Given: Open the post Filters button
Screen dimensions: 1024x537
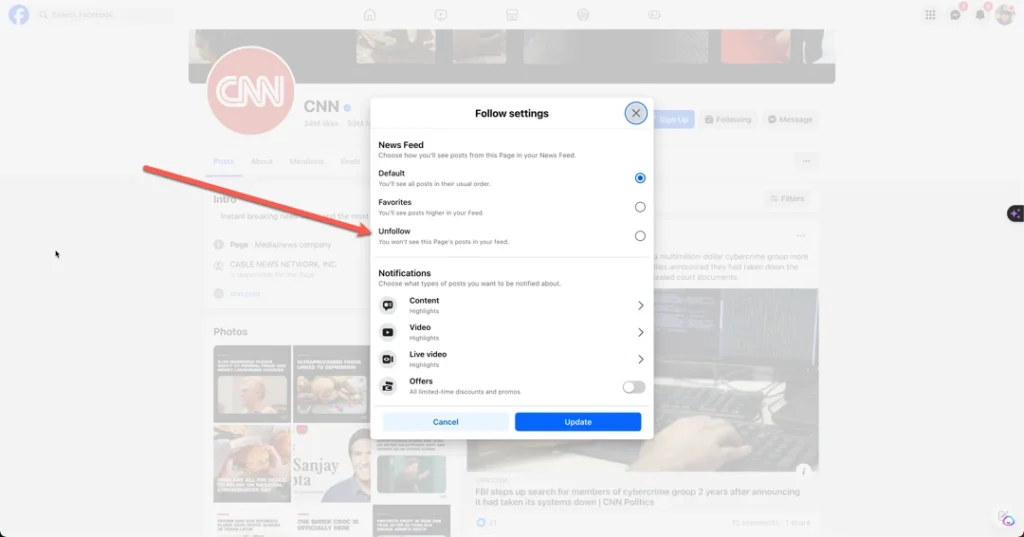Looking at the screenshot, I should tap(787, 199).
